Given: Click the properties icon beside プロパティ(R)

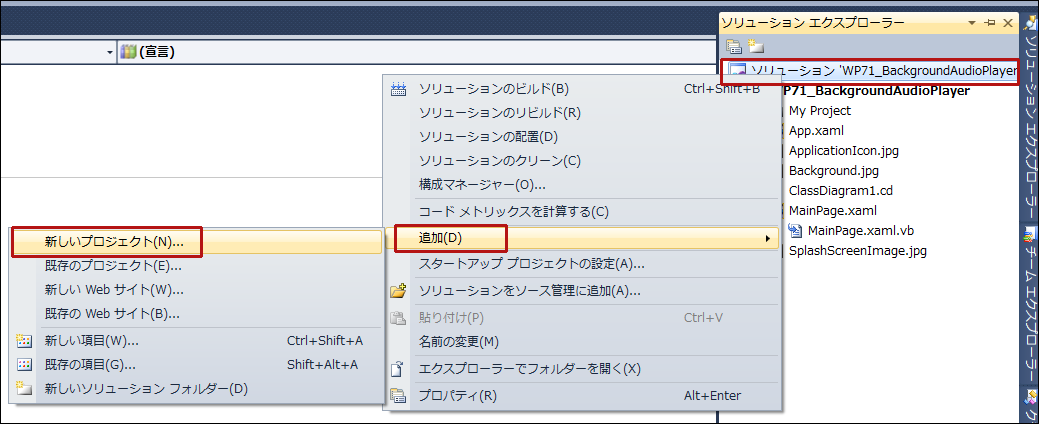Looking at the screenshot, I should coord(398,396).
